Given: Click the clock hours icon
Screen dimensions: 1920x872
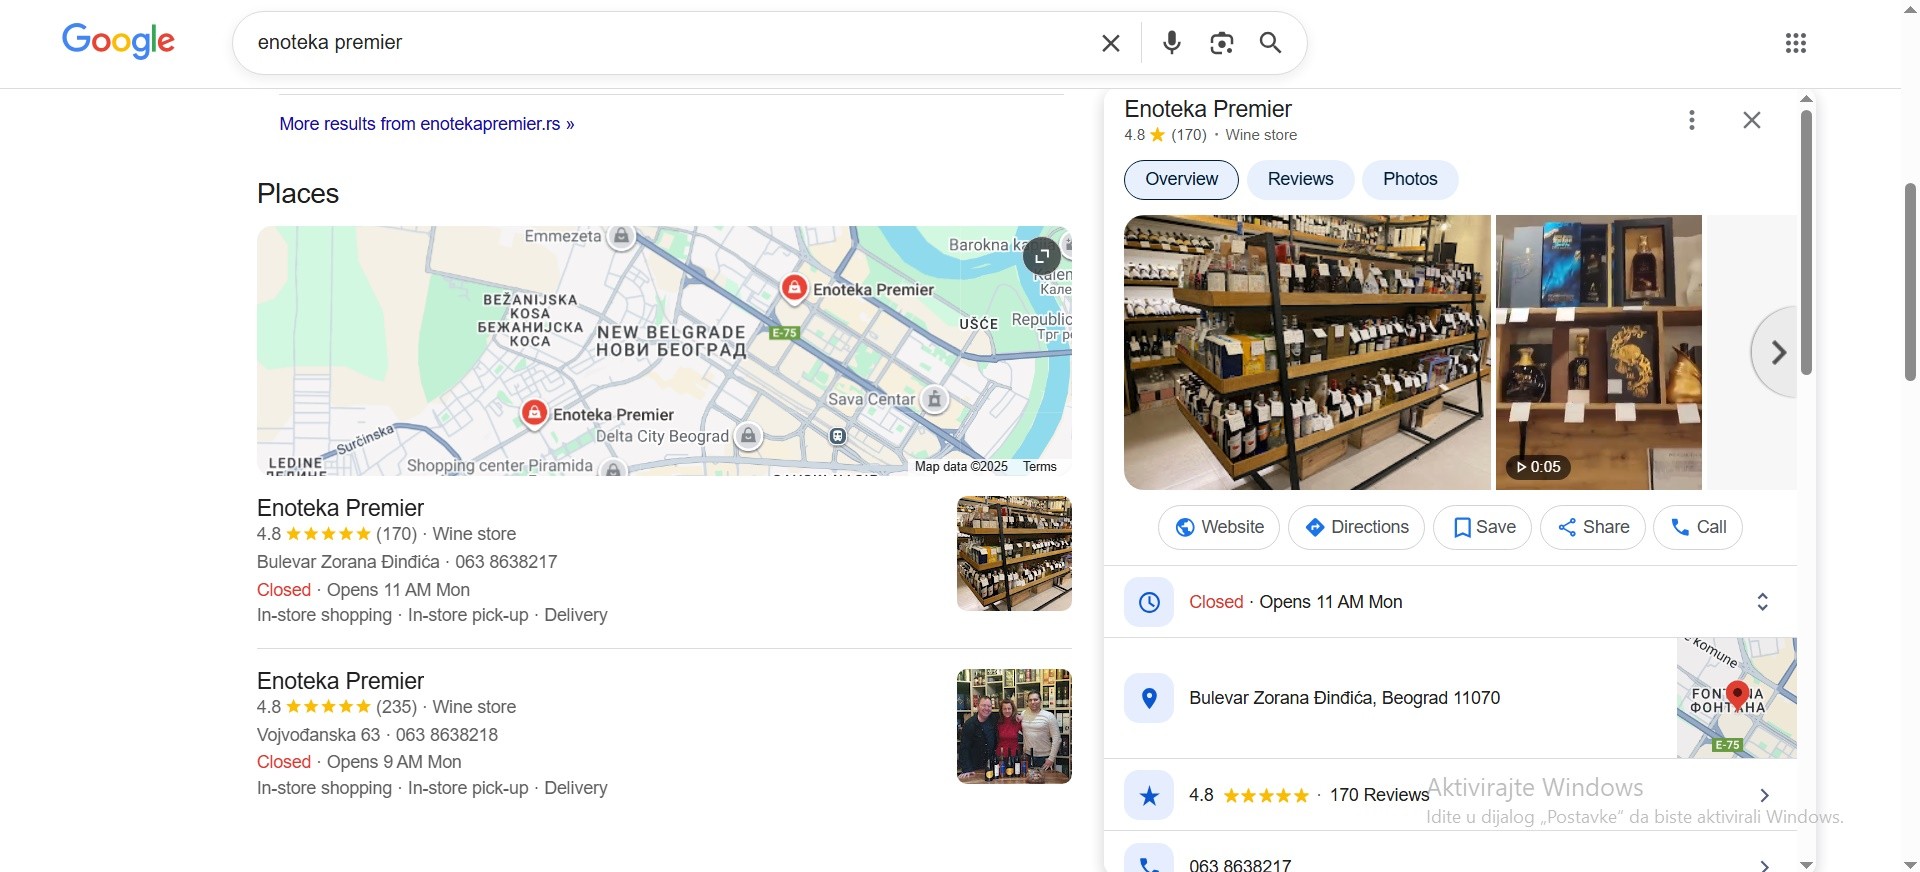Looking at the screenshot, I should [1149, 602].
